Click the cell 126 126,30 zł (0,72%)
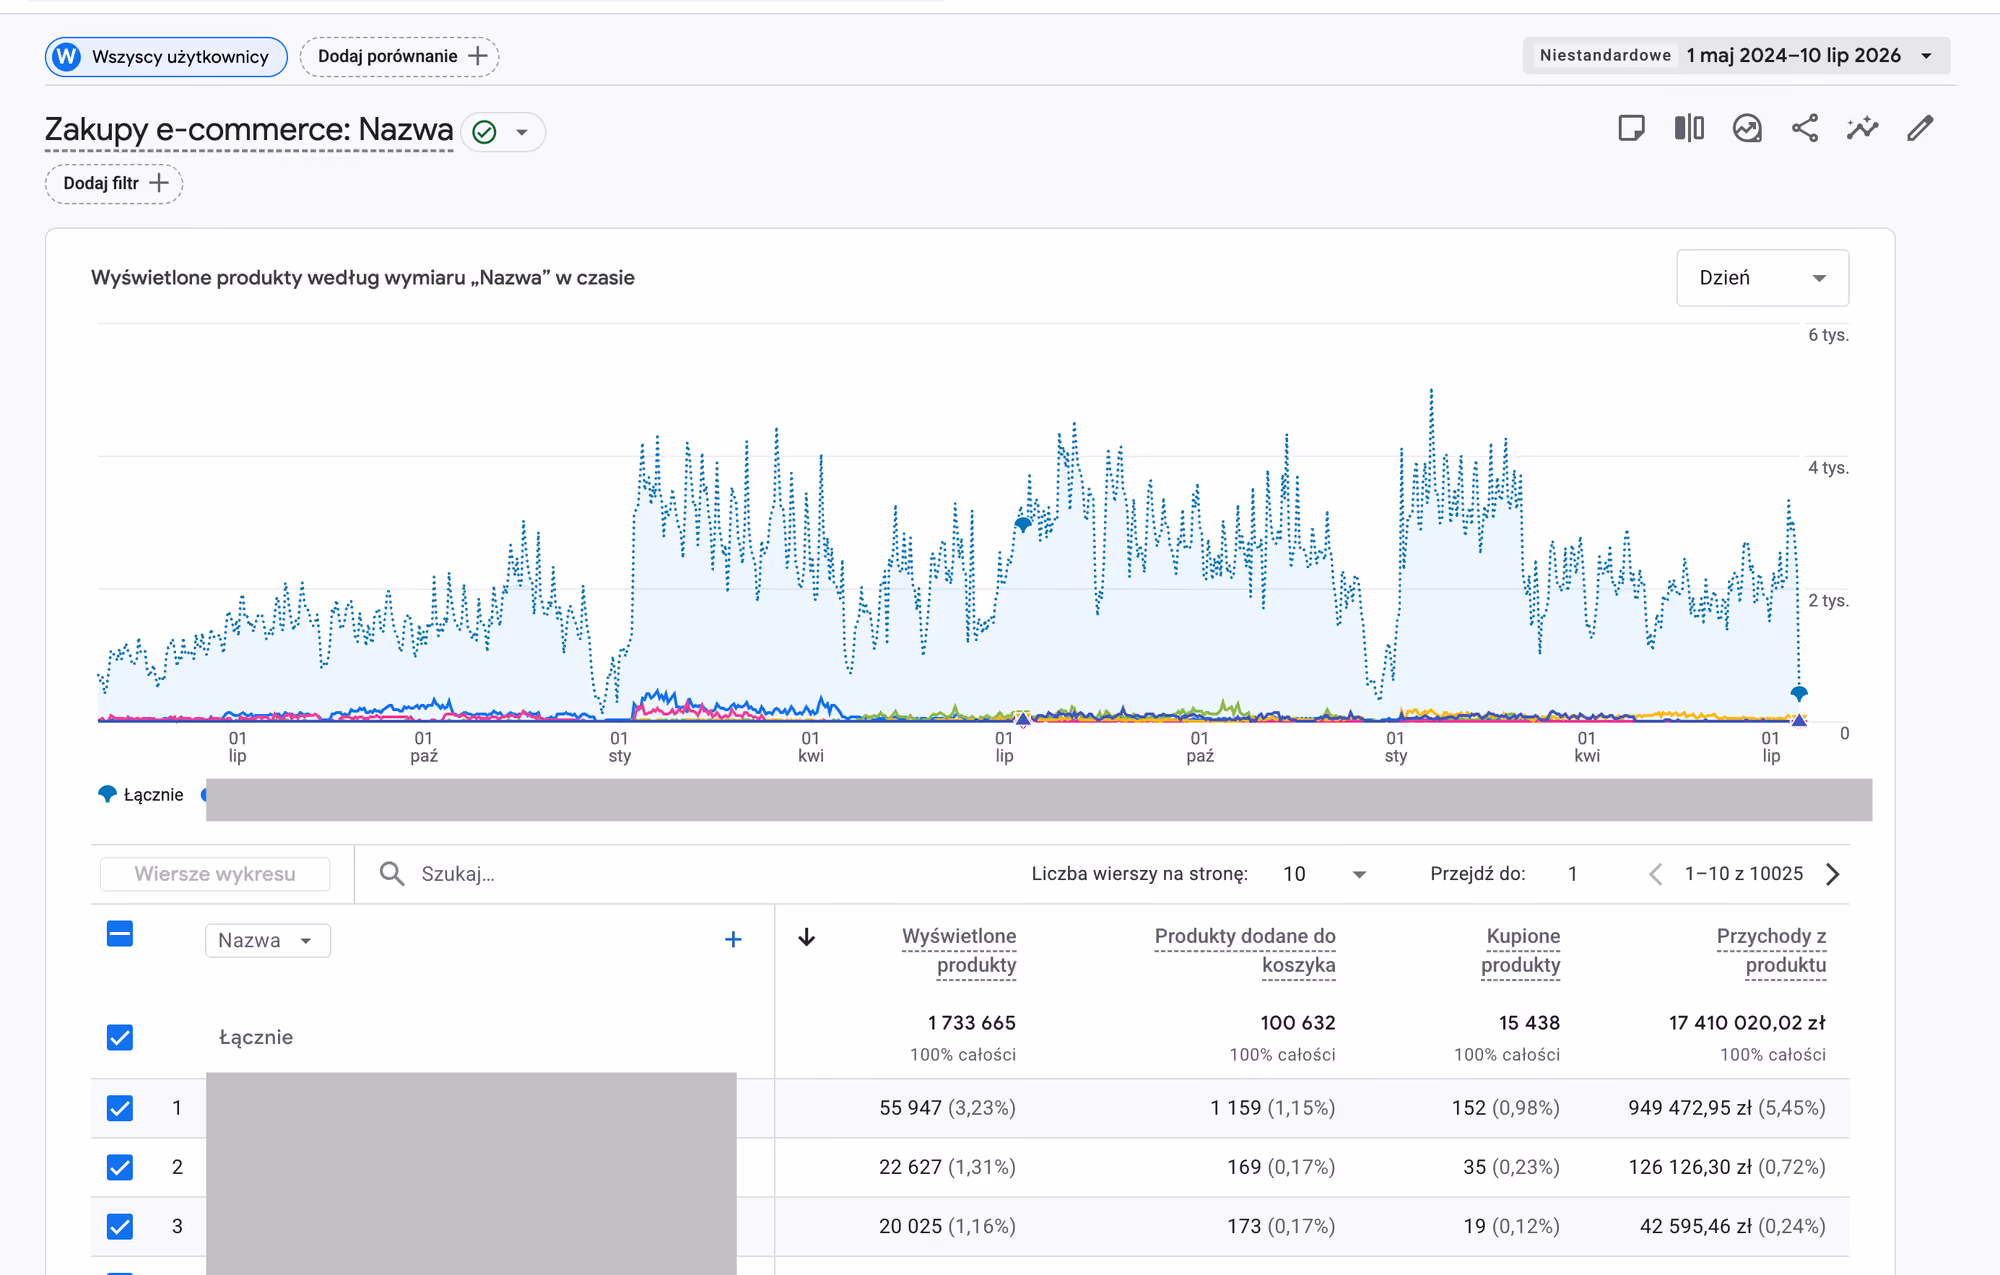 click(1727, 1167)
